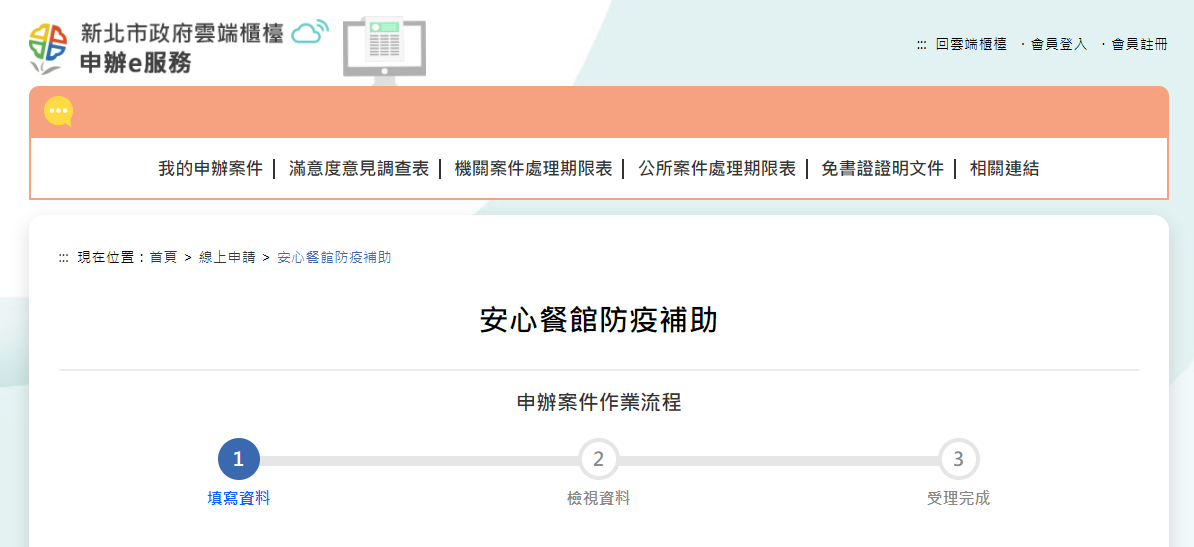
Task: Click 會員登入 link
Action: [x=1059, y=45]
